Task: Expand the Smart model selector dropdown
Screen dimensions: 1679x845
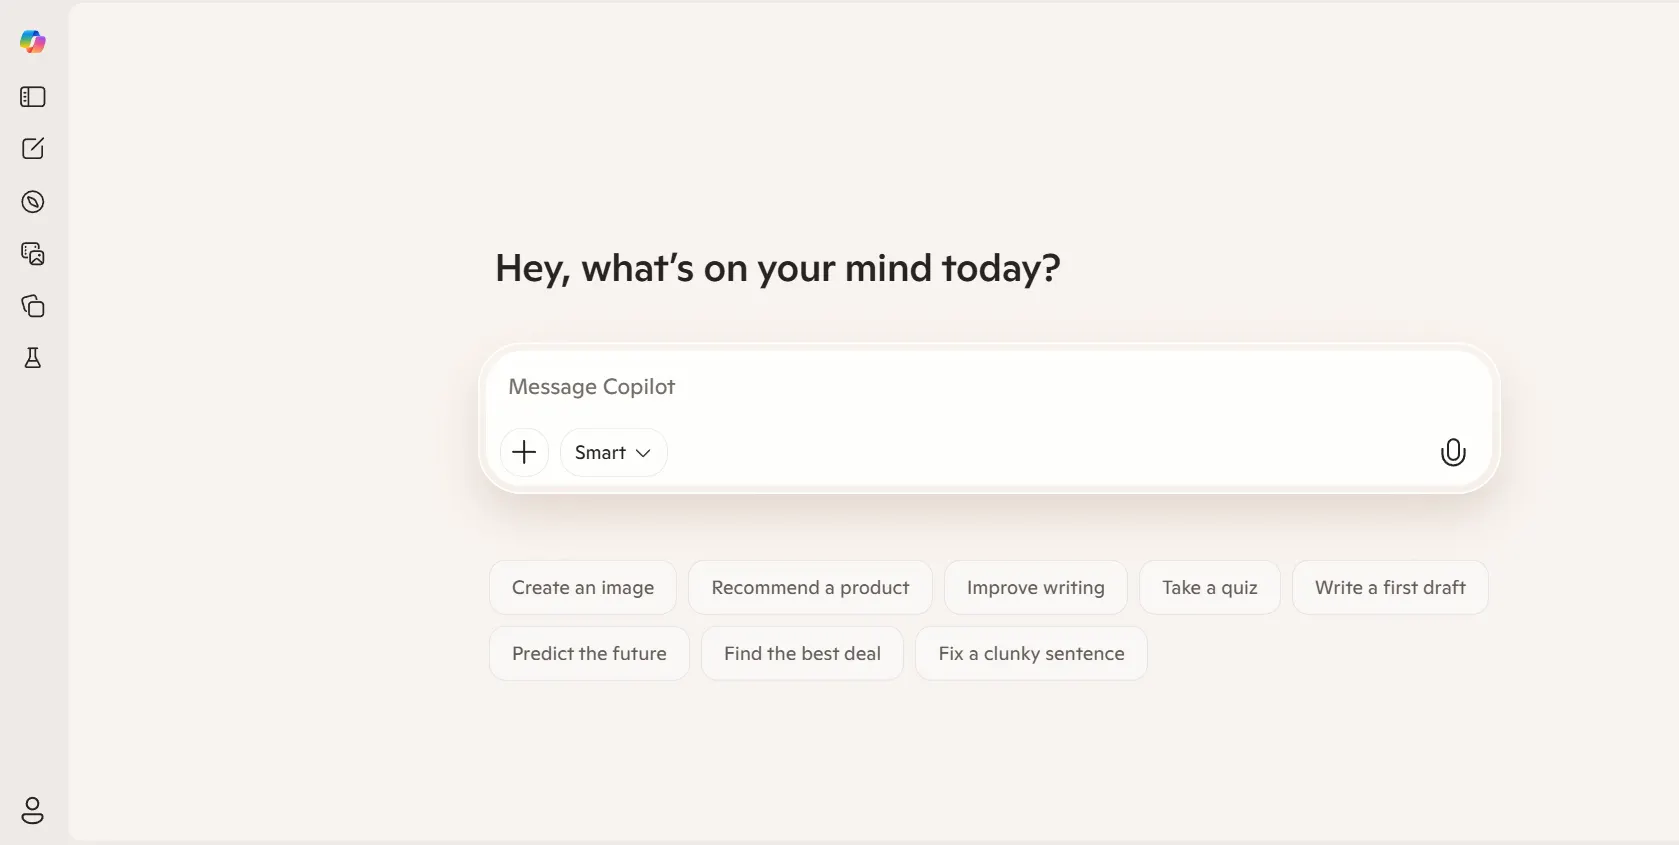Action: click(x=612, y=452)
